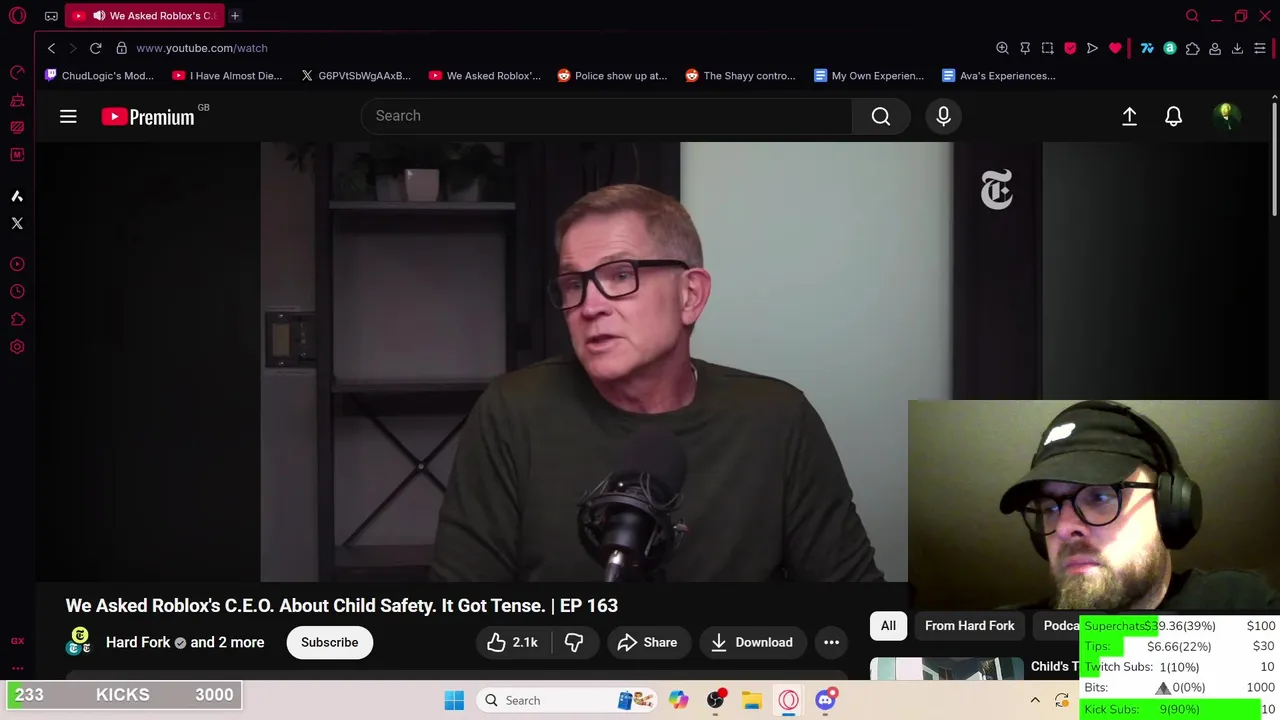The width and height of the screenshot is (1280, 720).
Task: Like the video (2.1k)
Action: 513,642
